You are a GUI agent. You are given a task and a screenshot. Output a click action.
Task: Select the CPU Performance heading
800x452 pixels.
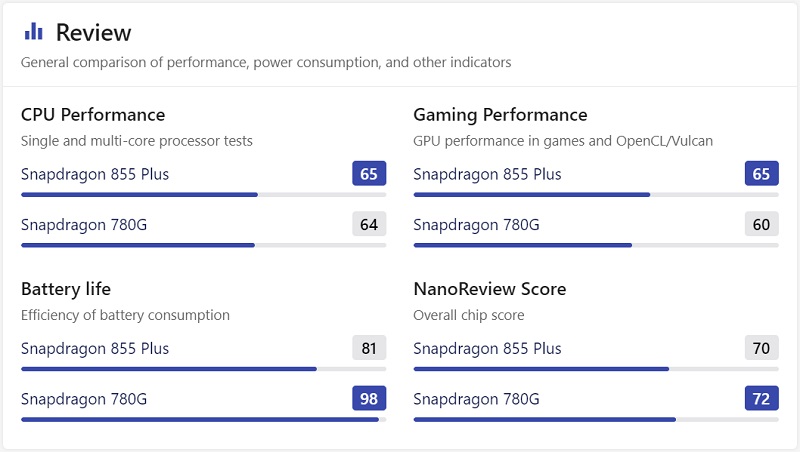click(x=93, y=115)
